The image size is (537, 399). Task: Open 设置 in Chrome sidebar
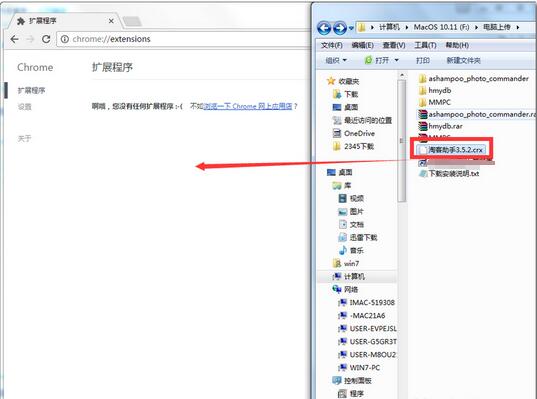[24, 107]
